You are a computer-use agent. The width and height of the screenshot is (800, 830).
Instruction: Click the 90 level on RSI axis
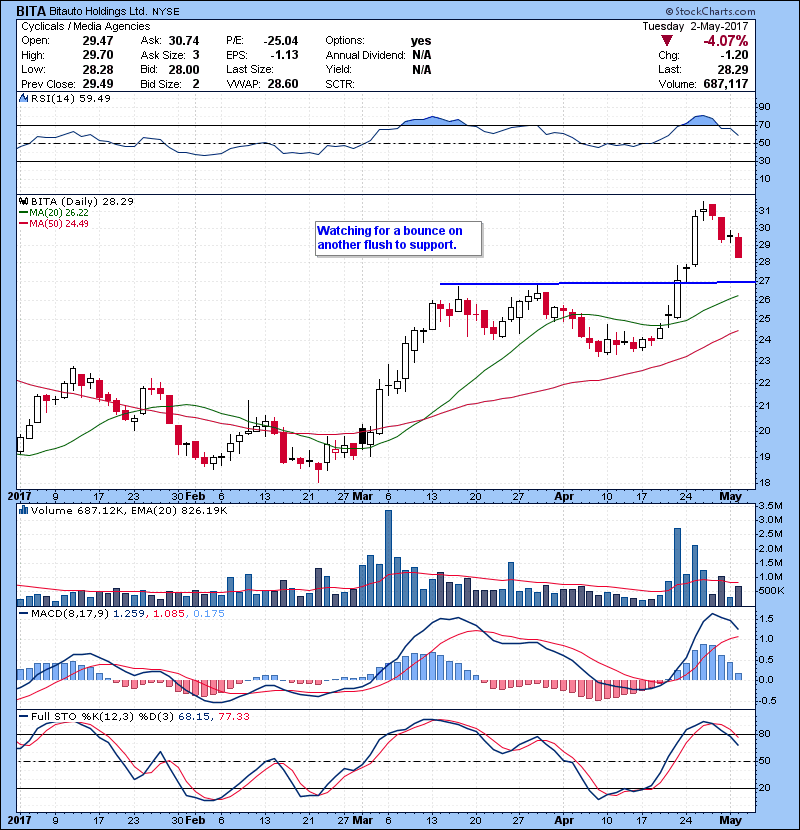[x=764, y=107]
